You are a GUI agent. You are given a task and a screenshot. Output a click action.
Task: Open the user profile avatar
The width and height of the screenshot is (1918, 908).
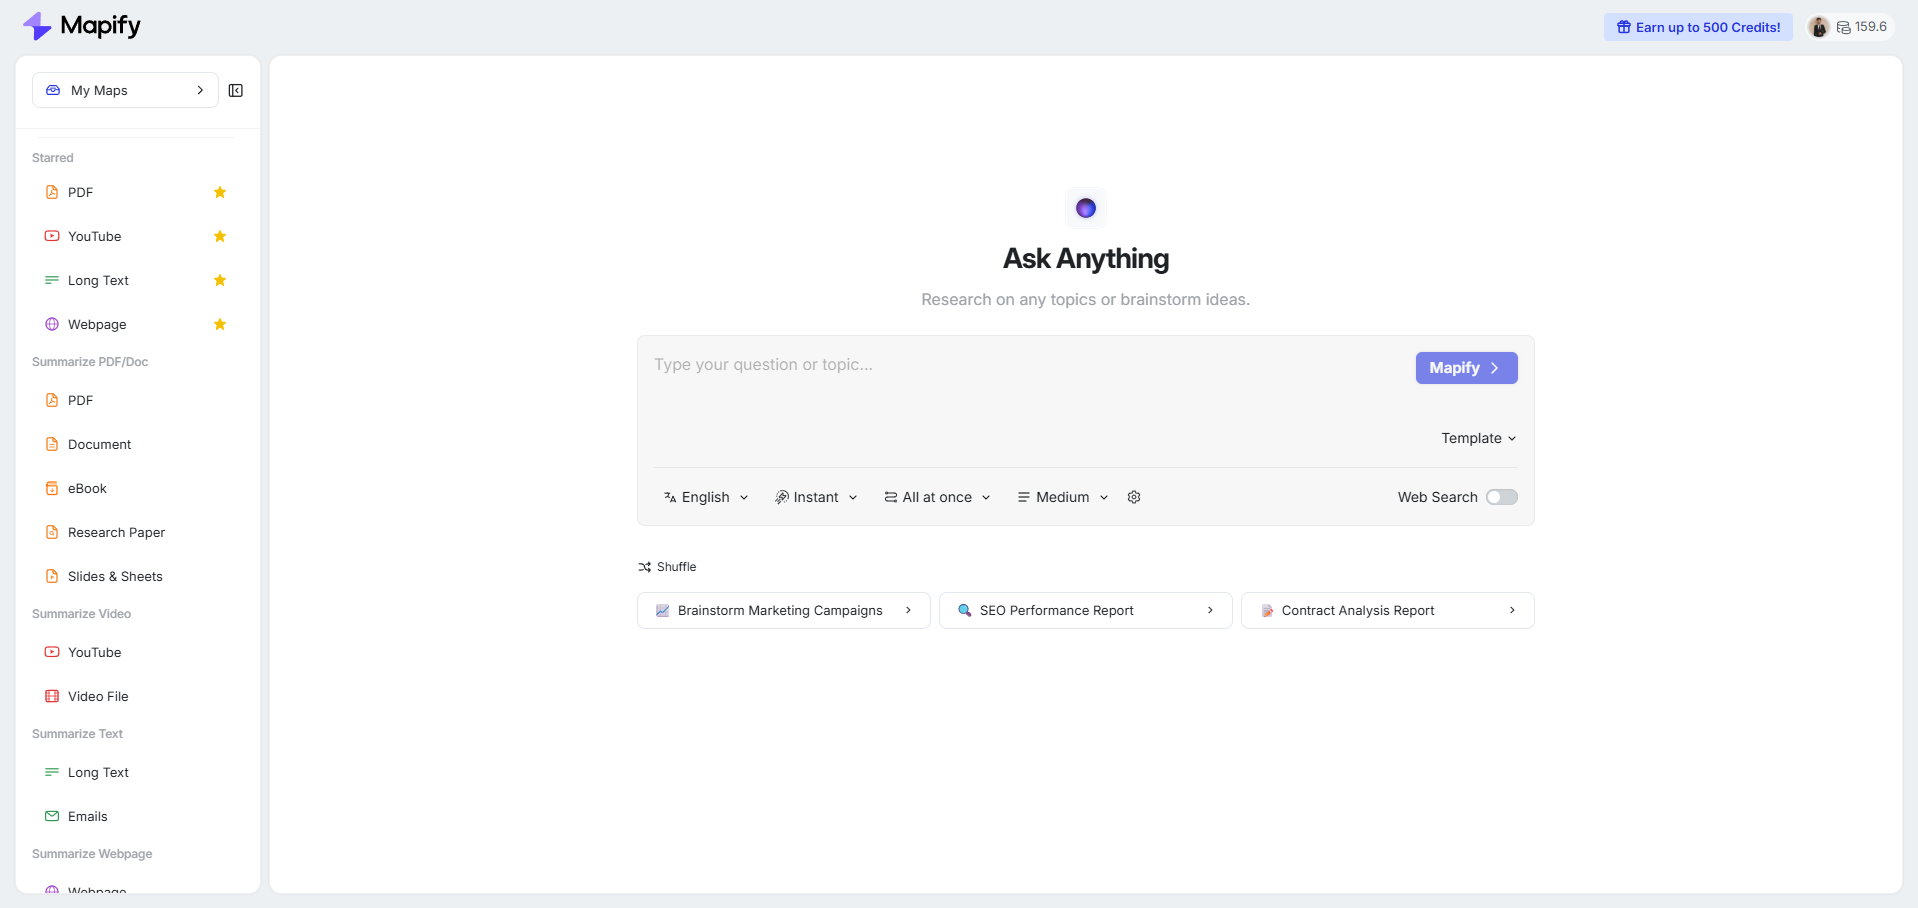(1819, 27)
